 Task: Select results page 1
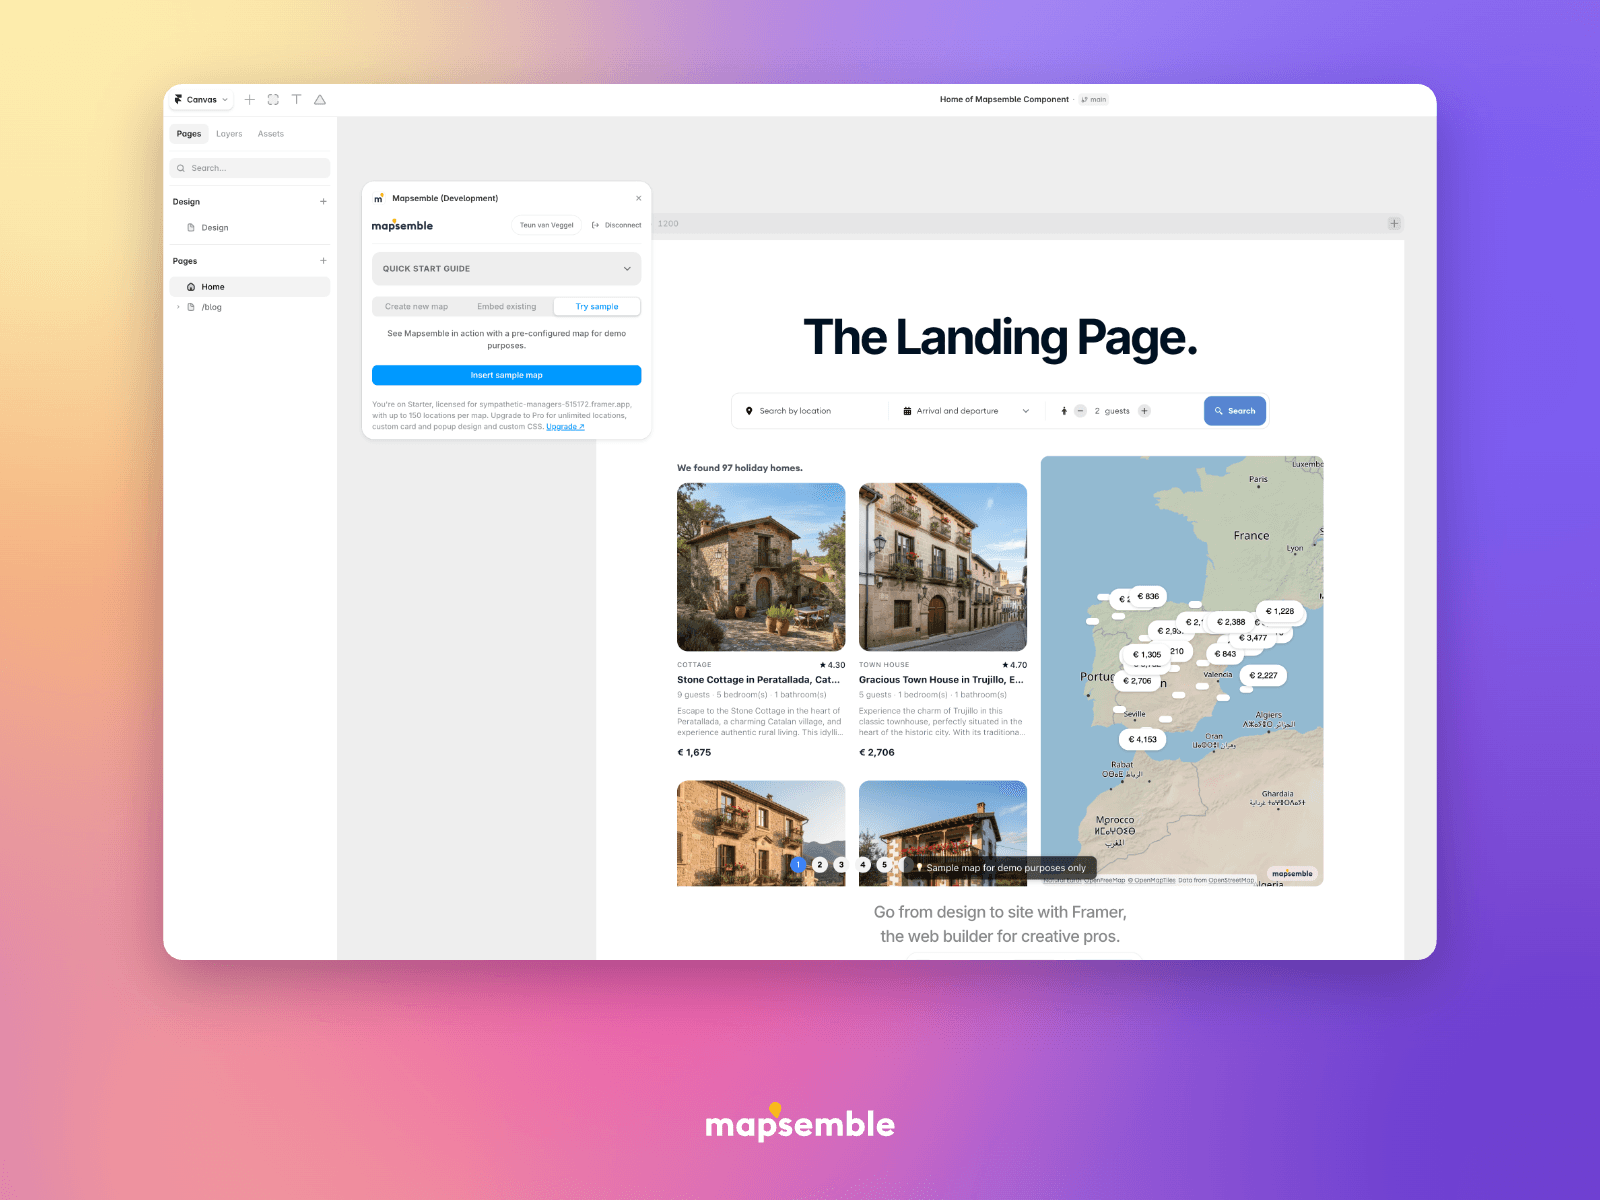(x=798, y=865)
